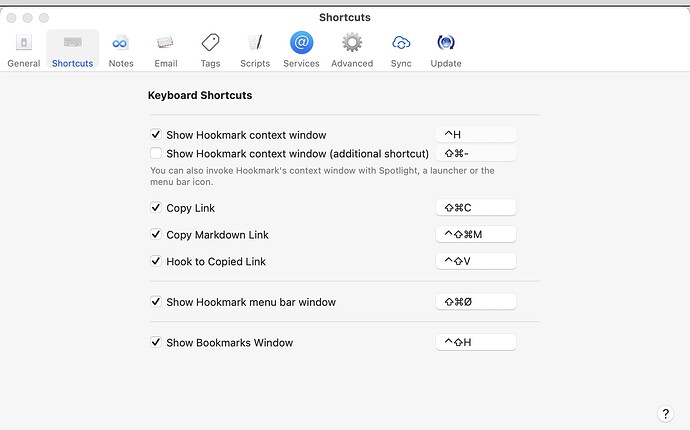Edit the ^⇧V Hook to Copied field
This screenshot has width=690, height=430.
coord(476,261)
